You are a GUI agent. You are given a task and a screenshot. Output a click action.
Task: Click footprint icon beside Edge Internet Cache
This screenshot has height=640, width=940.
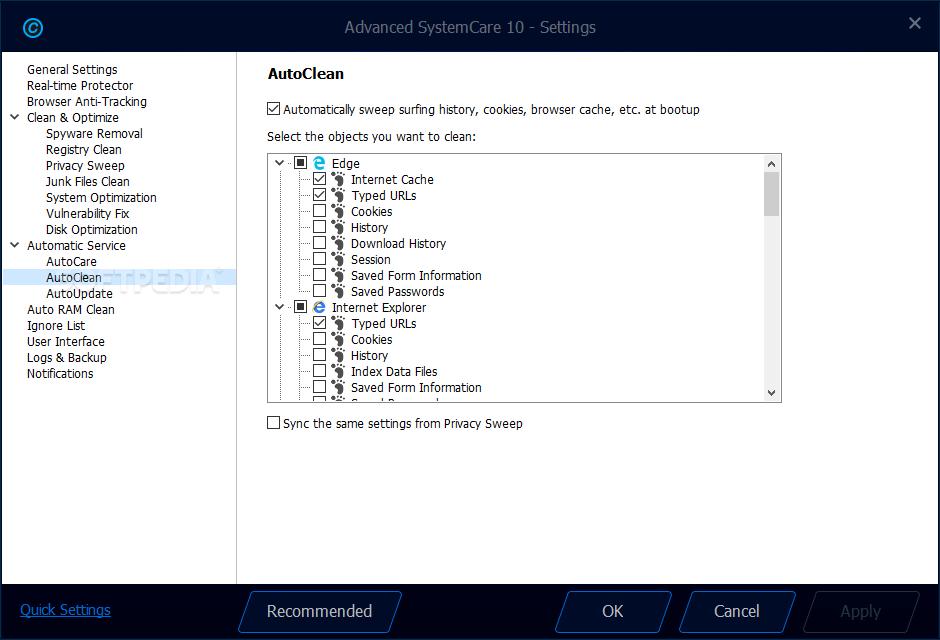point(338,179)
